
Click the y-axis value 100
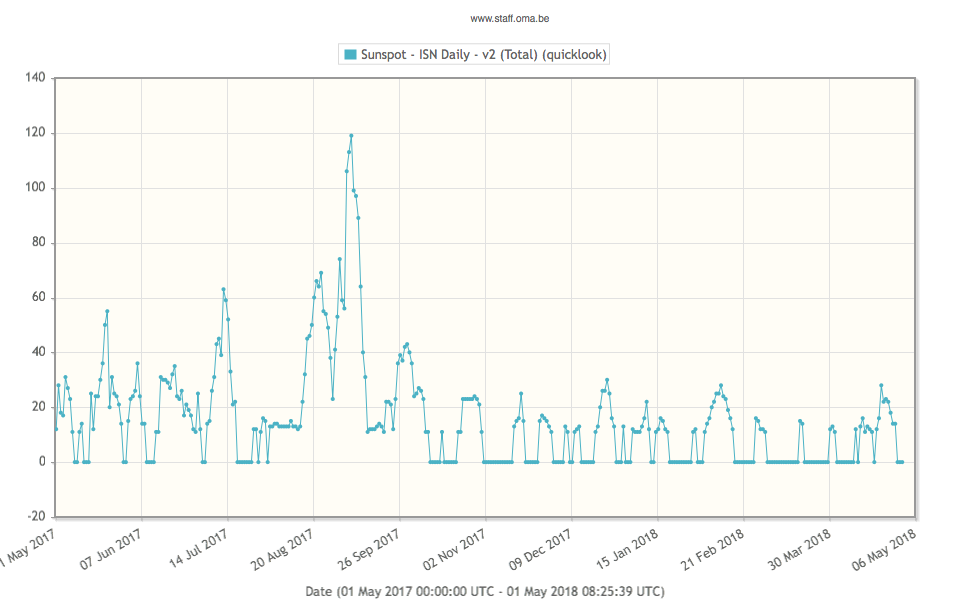(x=35, y=187)
